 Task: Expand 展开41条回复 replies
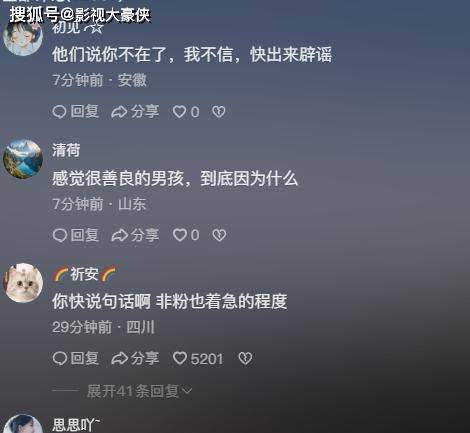coord(139,391)
